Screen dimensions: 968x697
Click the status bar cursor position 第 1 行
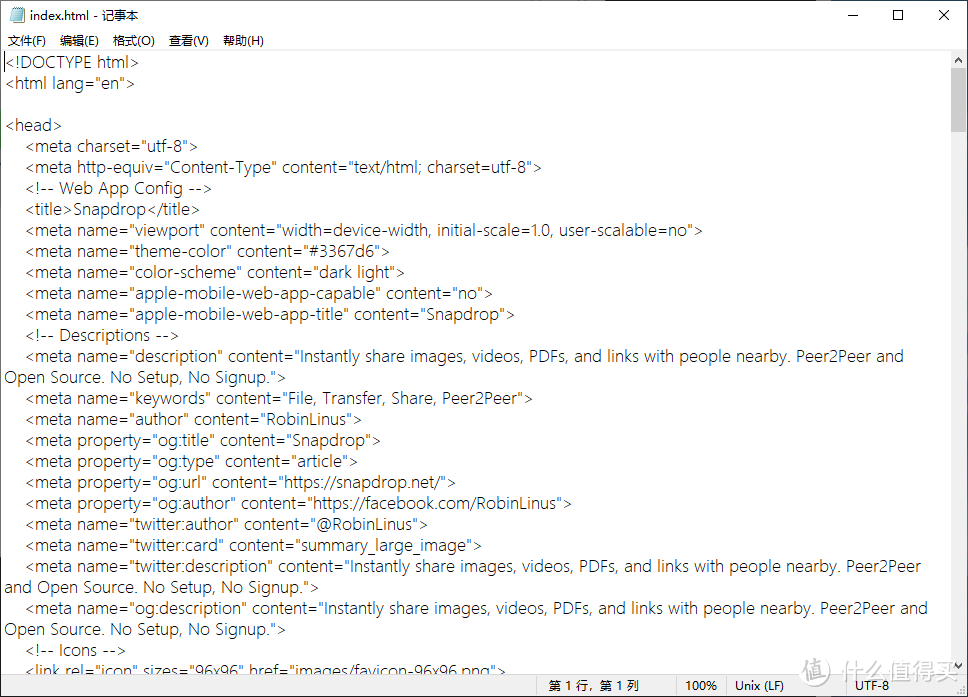(x=593, y=685)
